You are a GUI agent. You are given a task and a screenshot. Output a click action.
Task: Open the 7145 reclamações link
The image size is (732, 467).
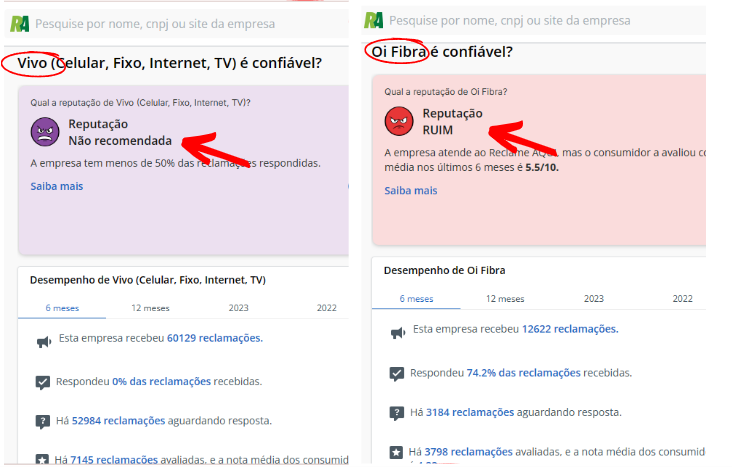click(114, 460)
